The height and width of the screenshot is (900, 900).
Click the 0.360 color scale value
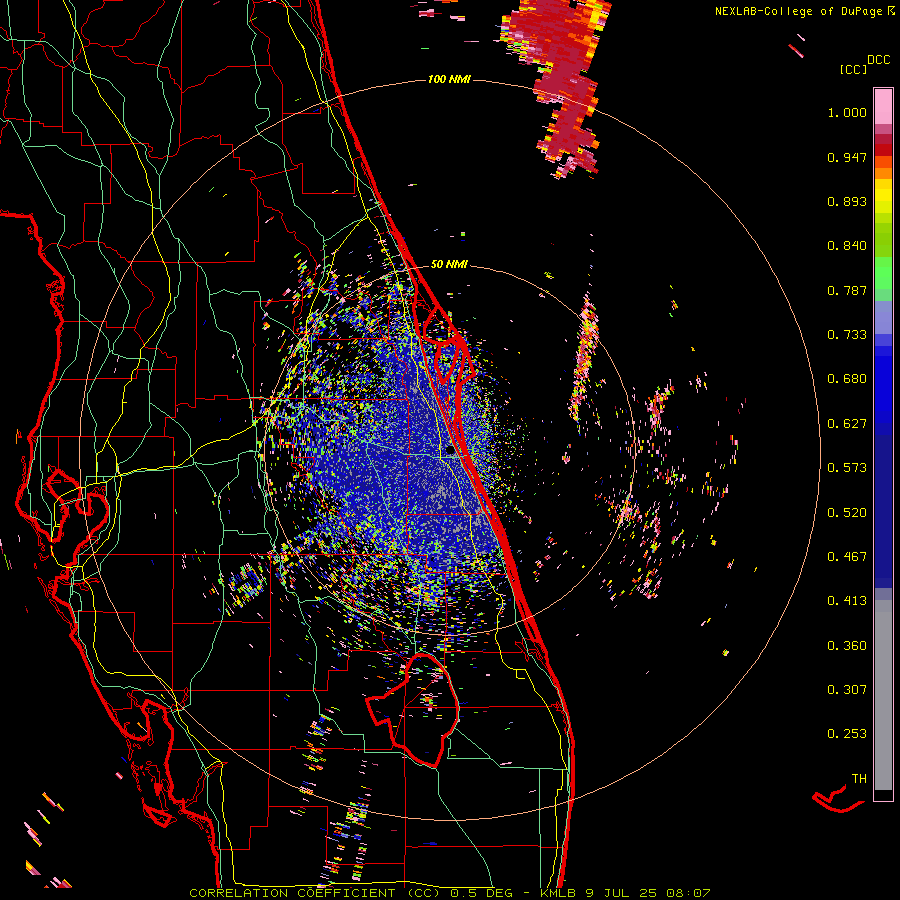pos(847,646)
